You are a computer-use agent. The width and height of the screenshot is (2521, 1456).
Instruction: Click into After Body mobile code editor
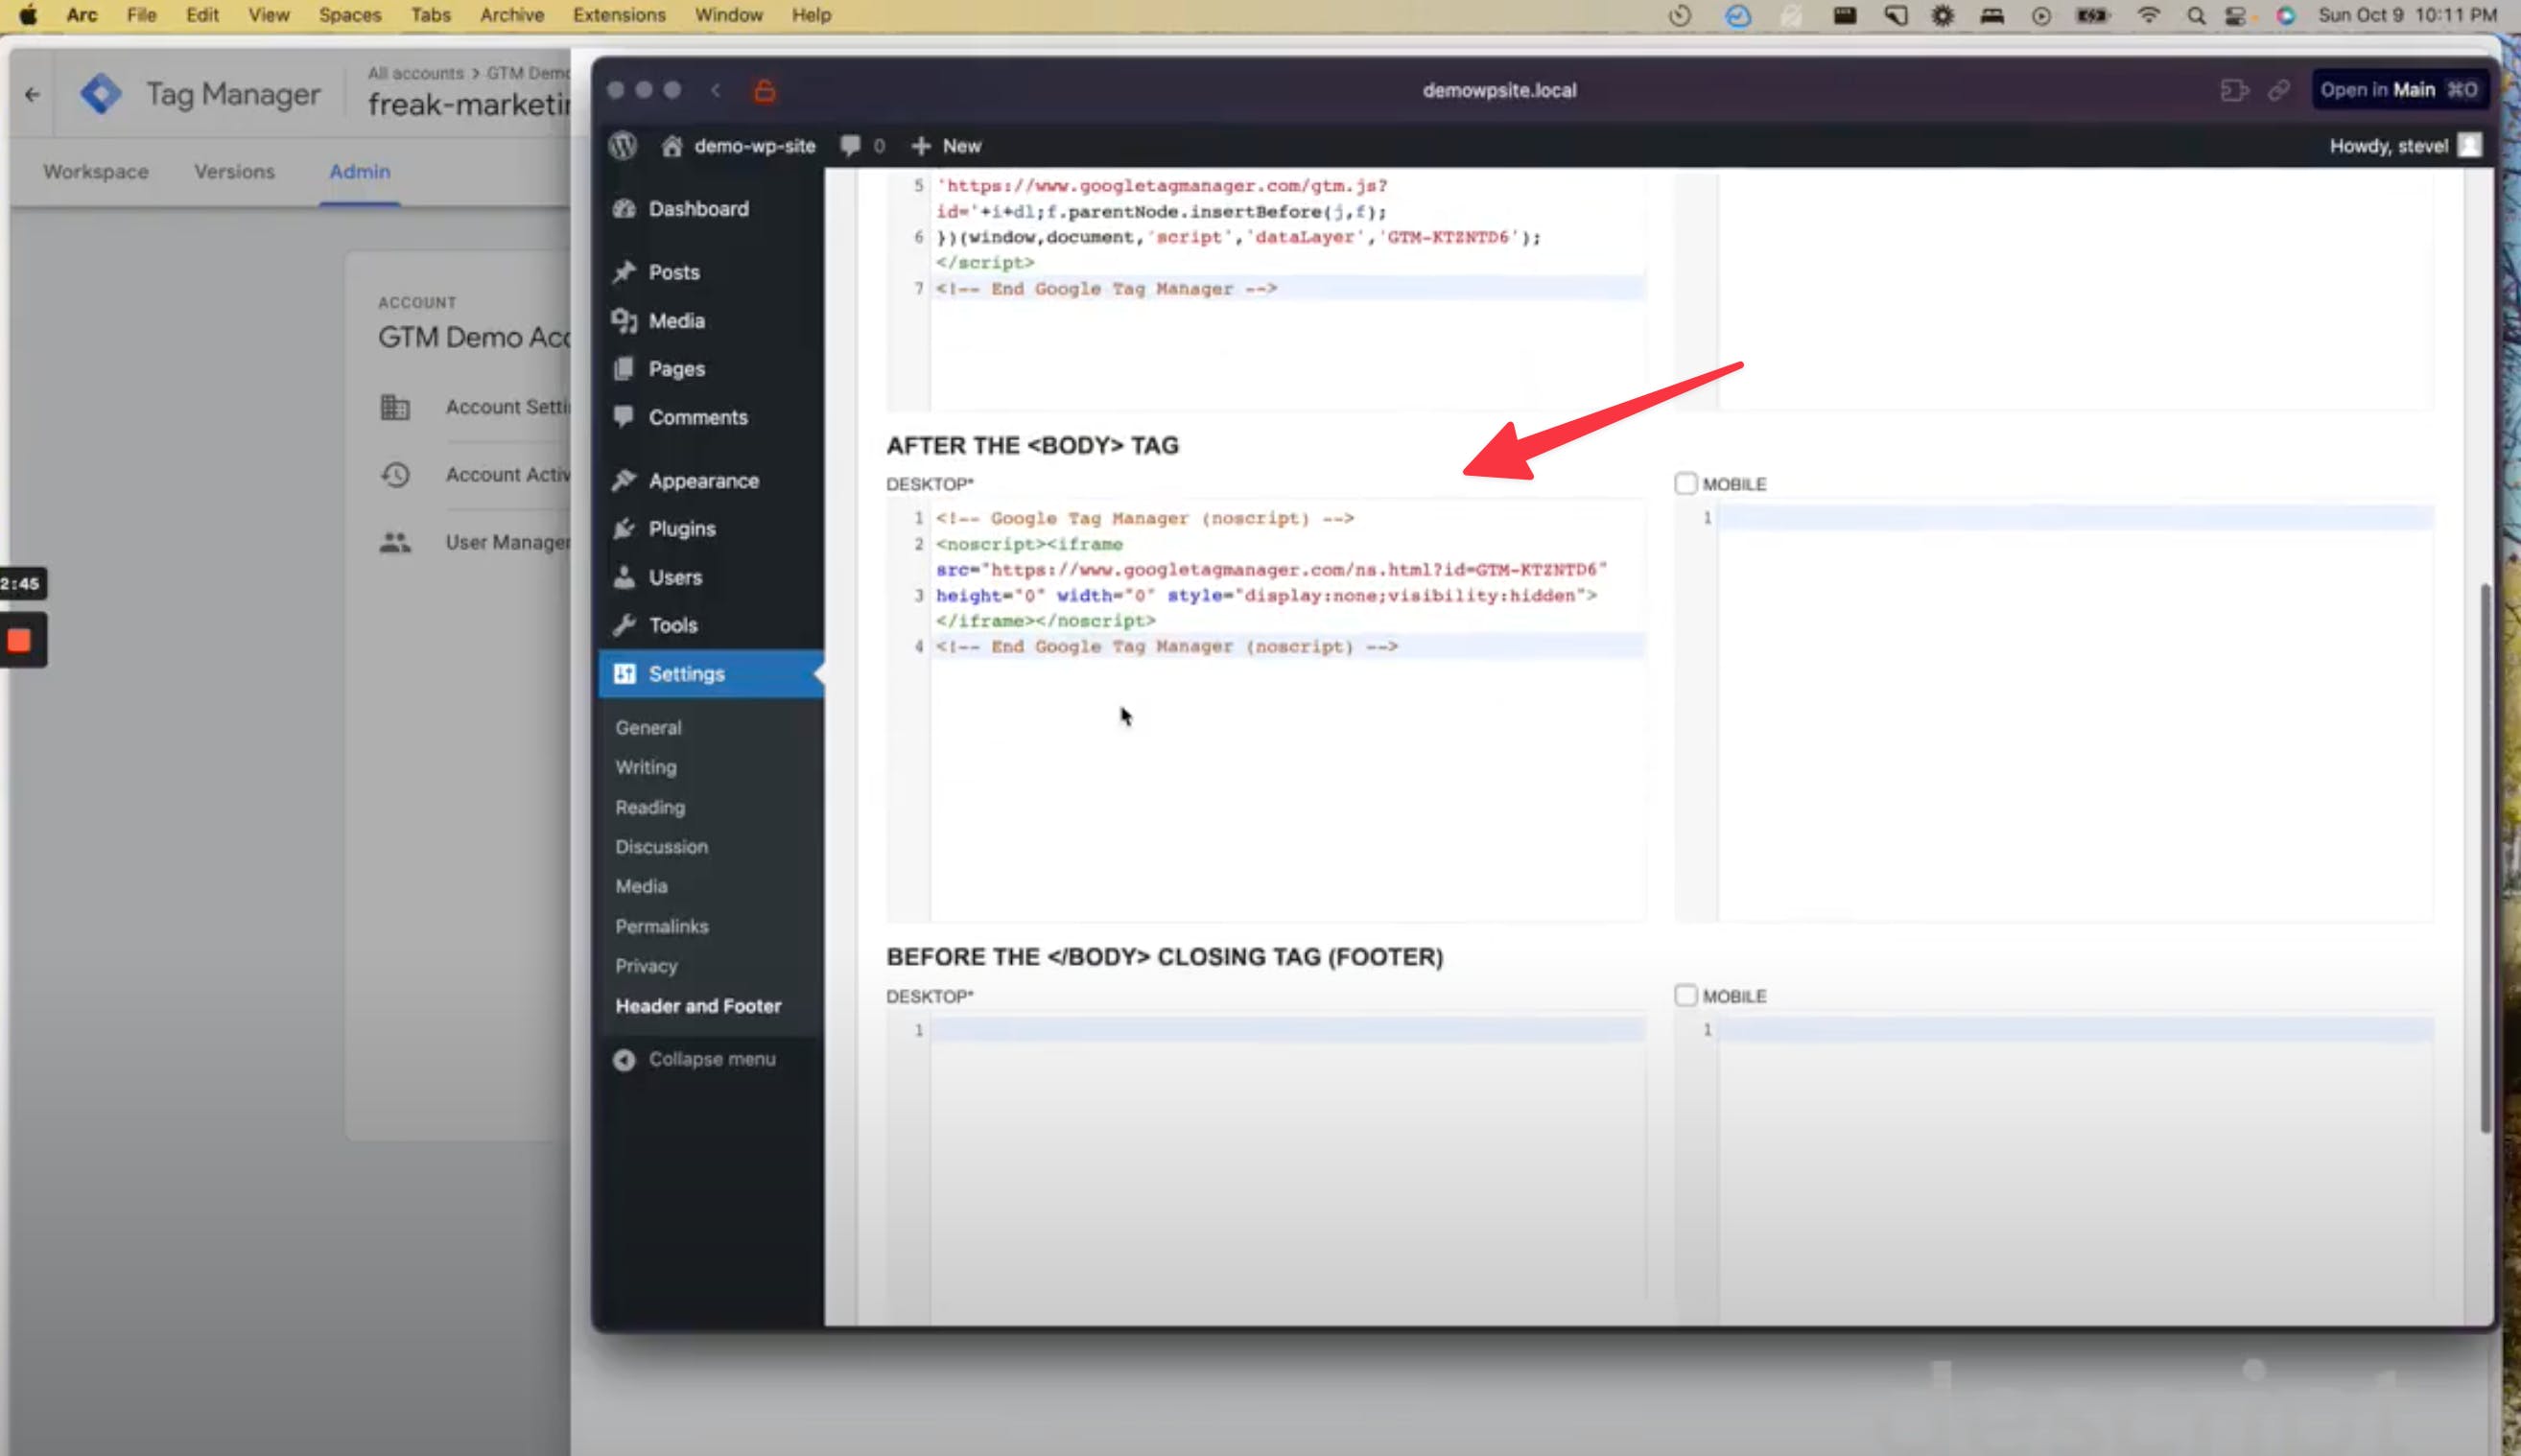[2054, 712]
